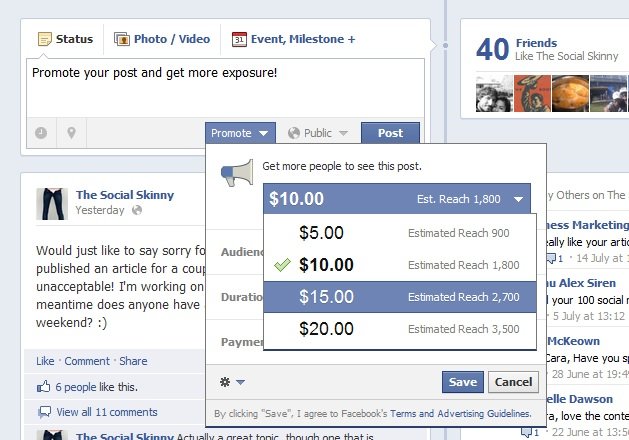629x440 pixels.
Task: Click the thumbs-up icon beside 6 people
Action: [43, 386]
